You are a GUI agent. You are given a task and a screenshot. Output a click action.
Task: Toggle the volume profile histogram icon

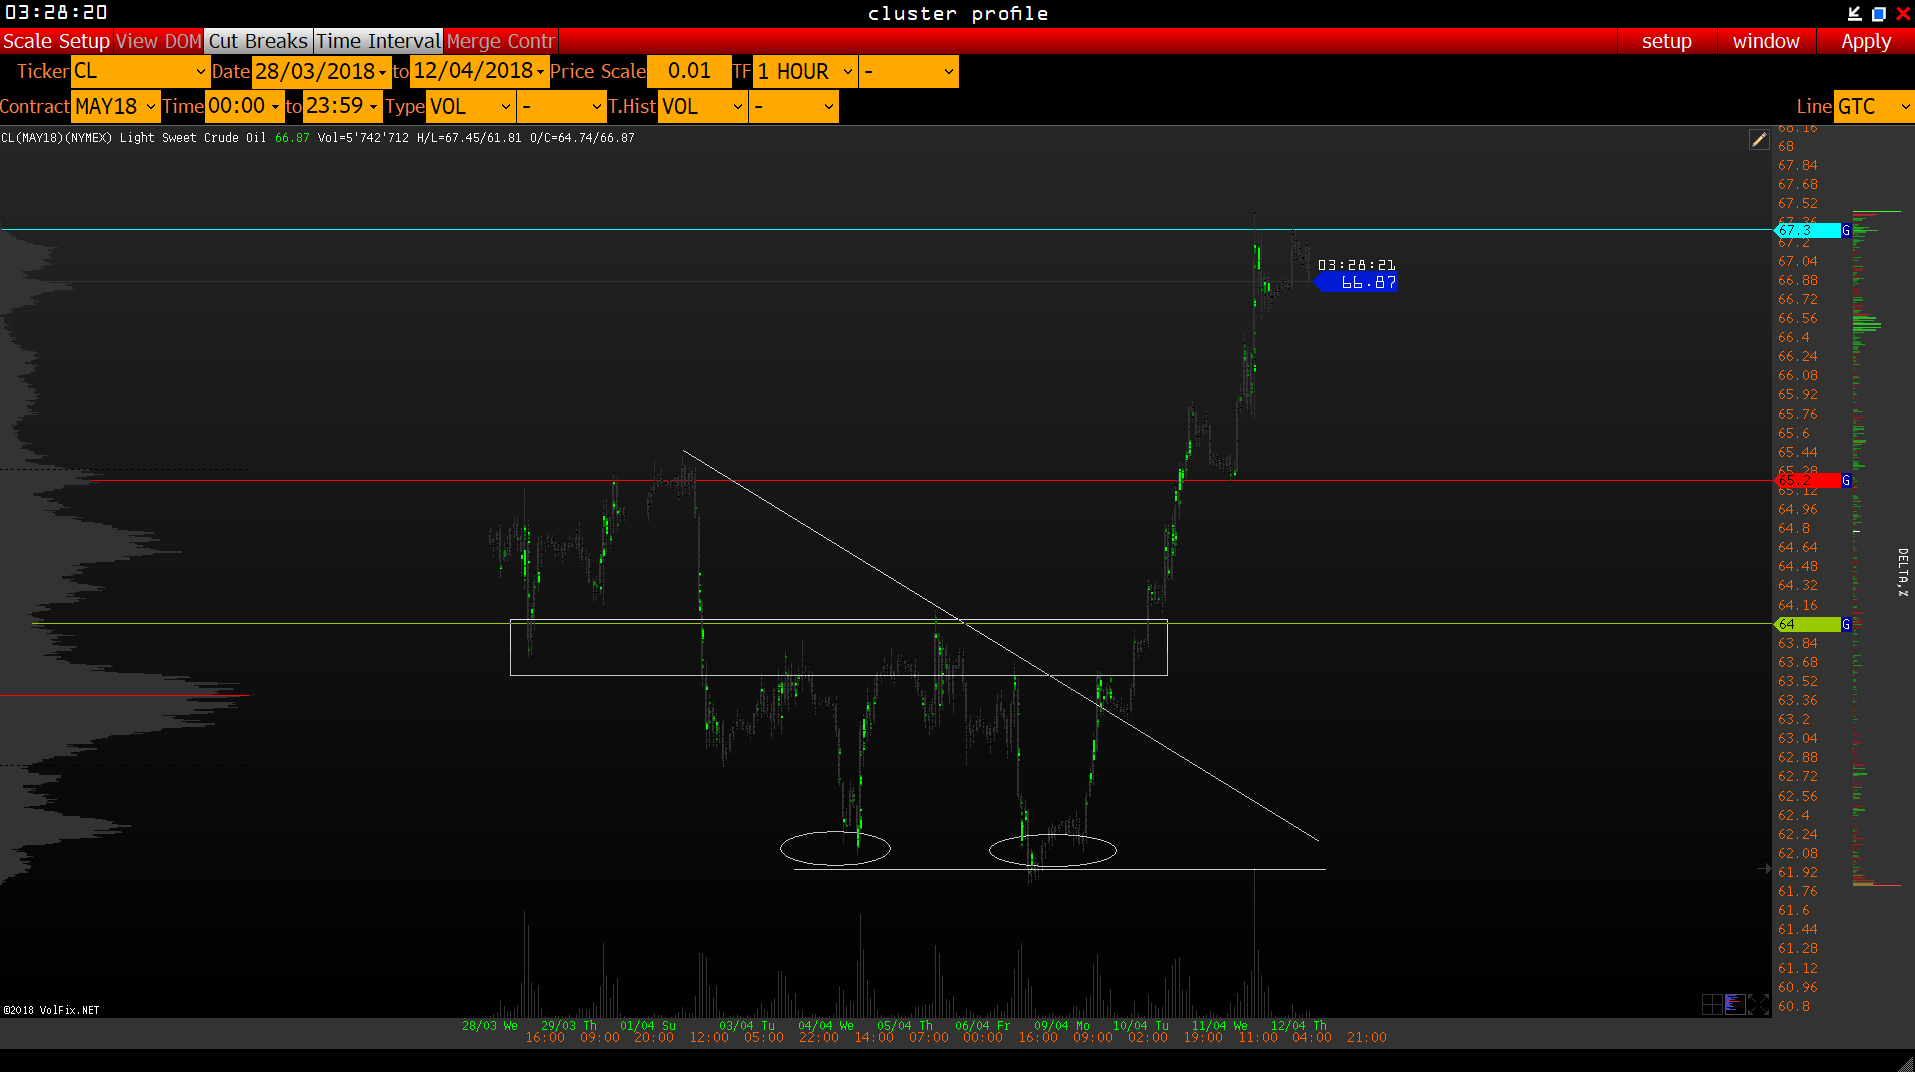click(x=1735, y=1004)
